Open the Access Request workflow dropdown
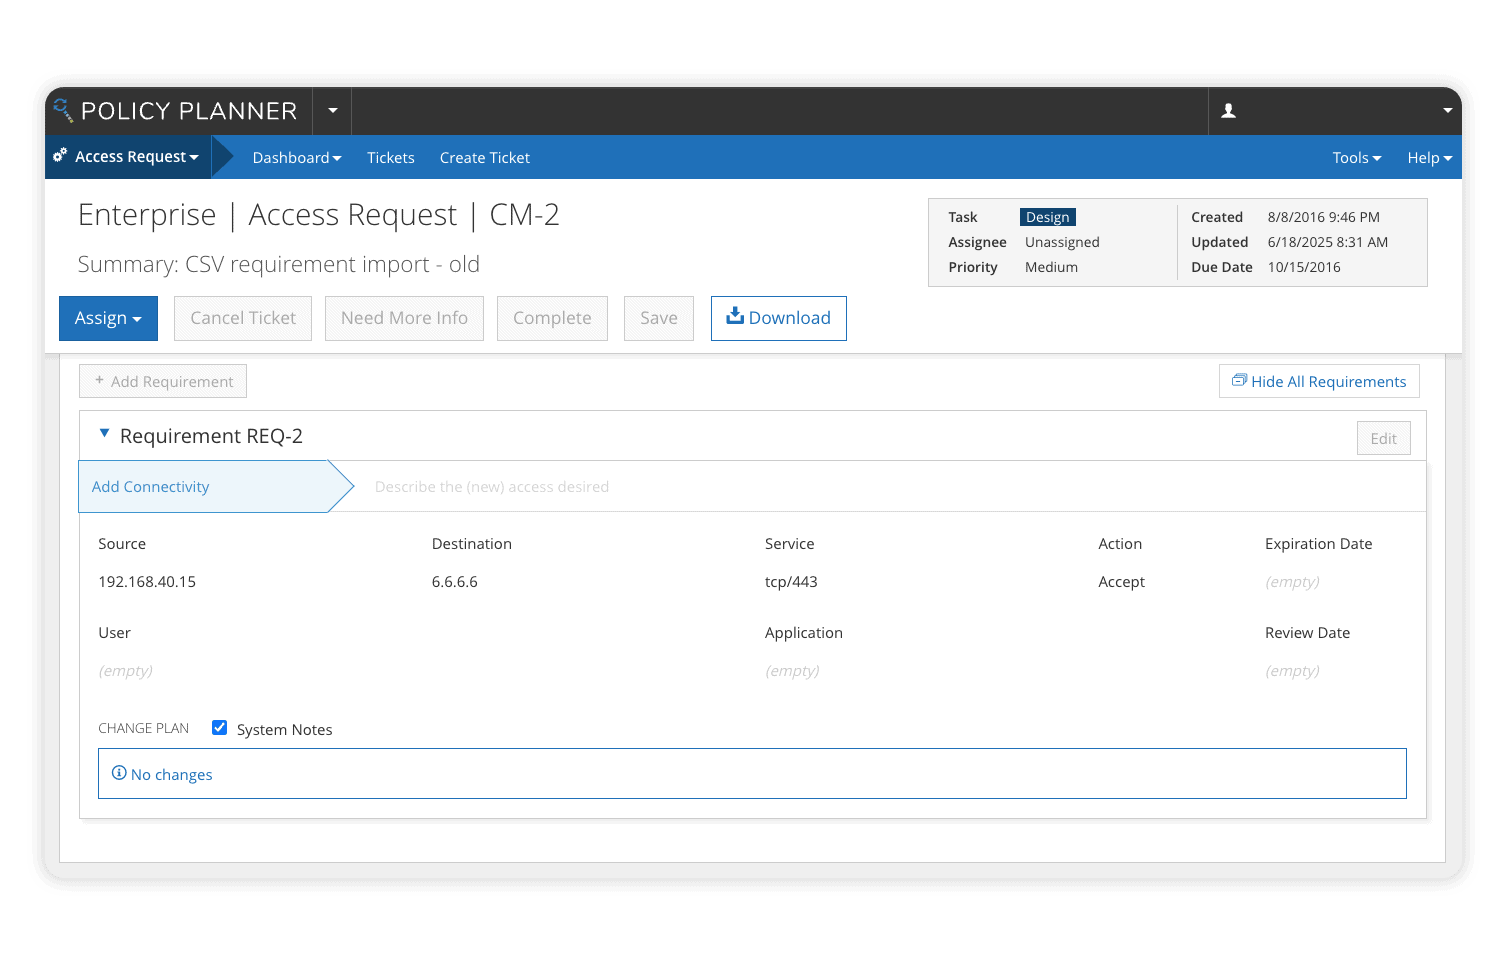1508x968 pixels. [136, 157]
